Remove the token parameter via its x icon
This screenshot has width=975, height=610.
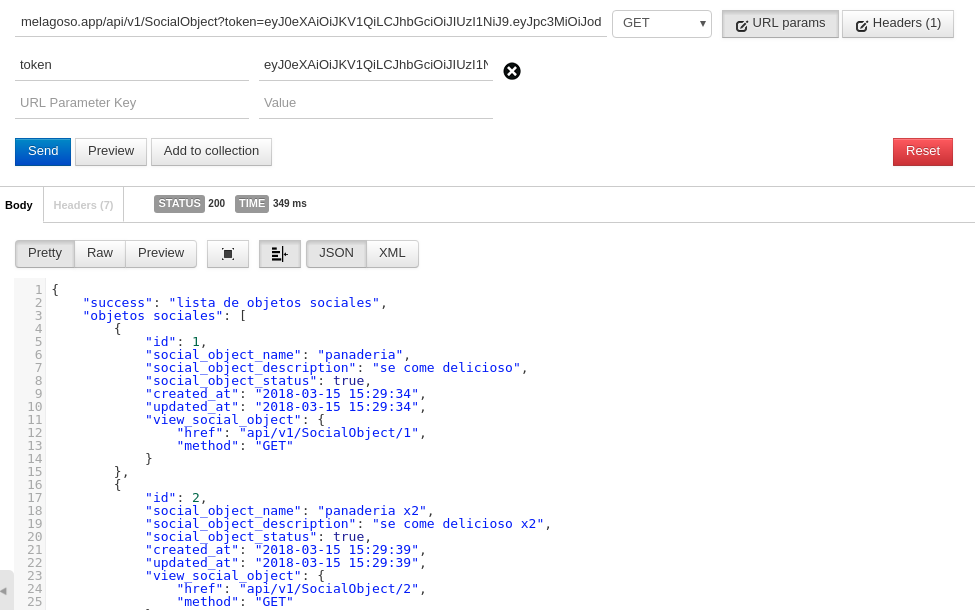512,71
